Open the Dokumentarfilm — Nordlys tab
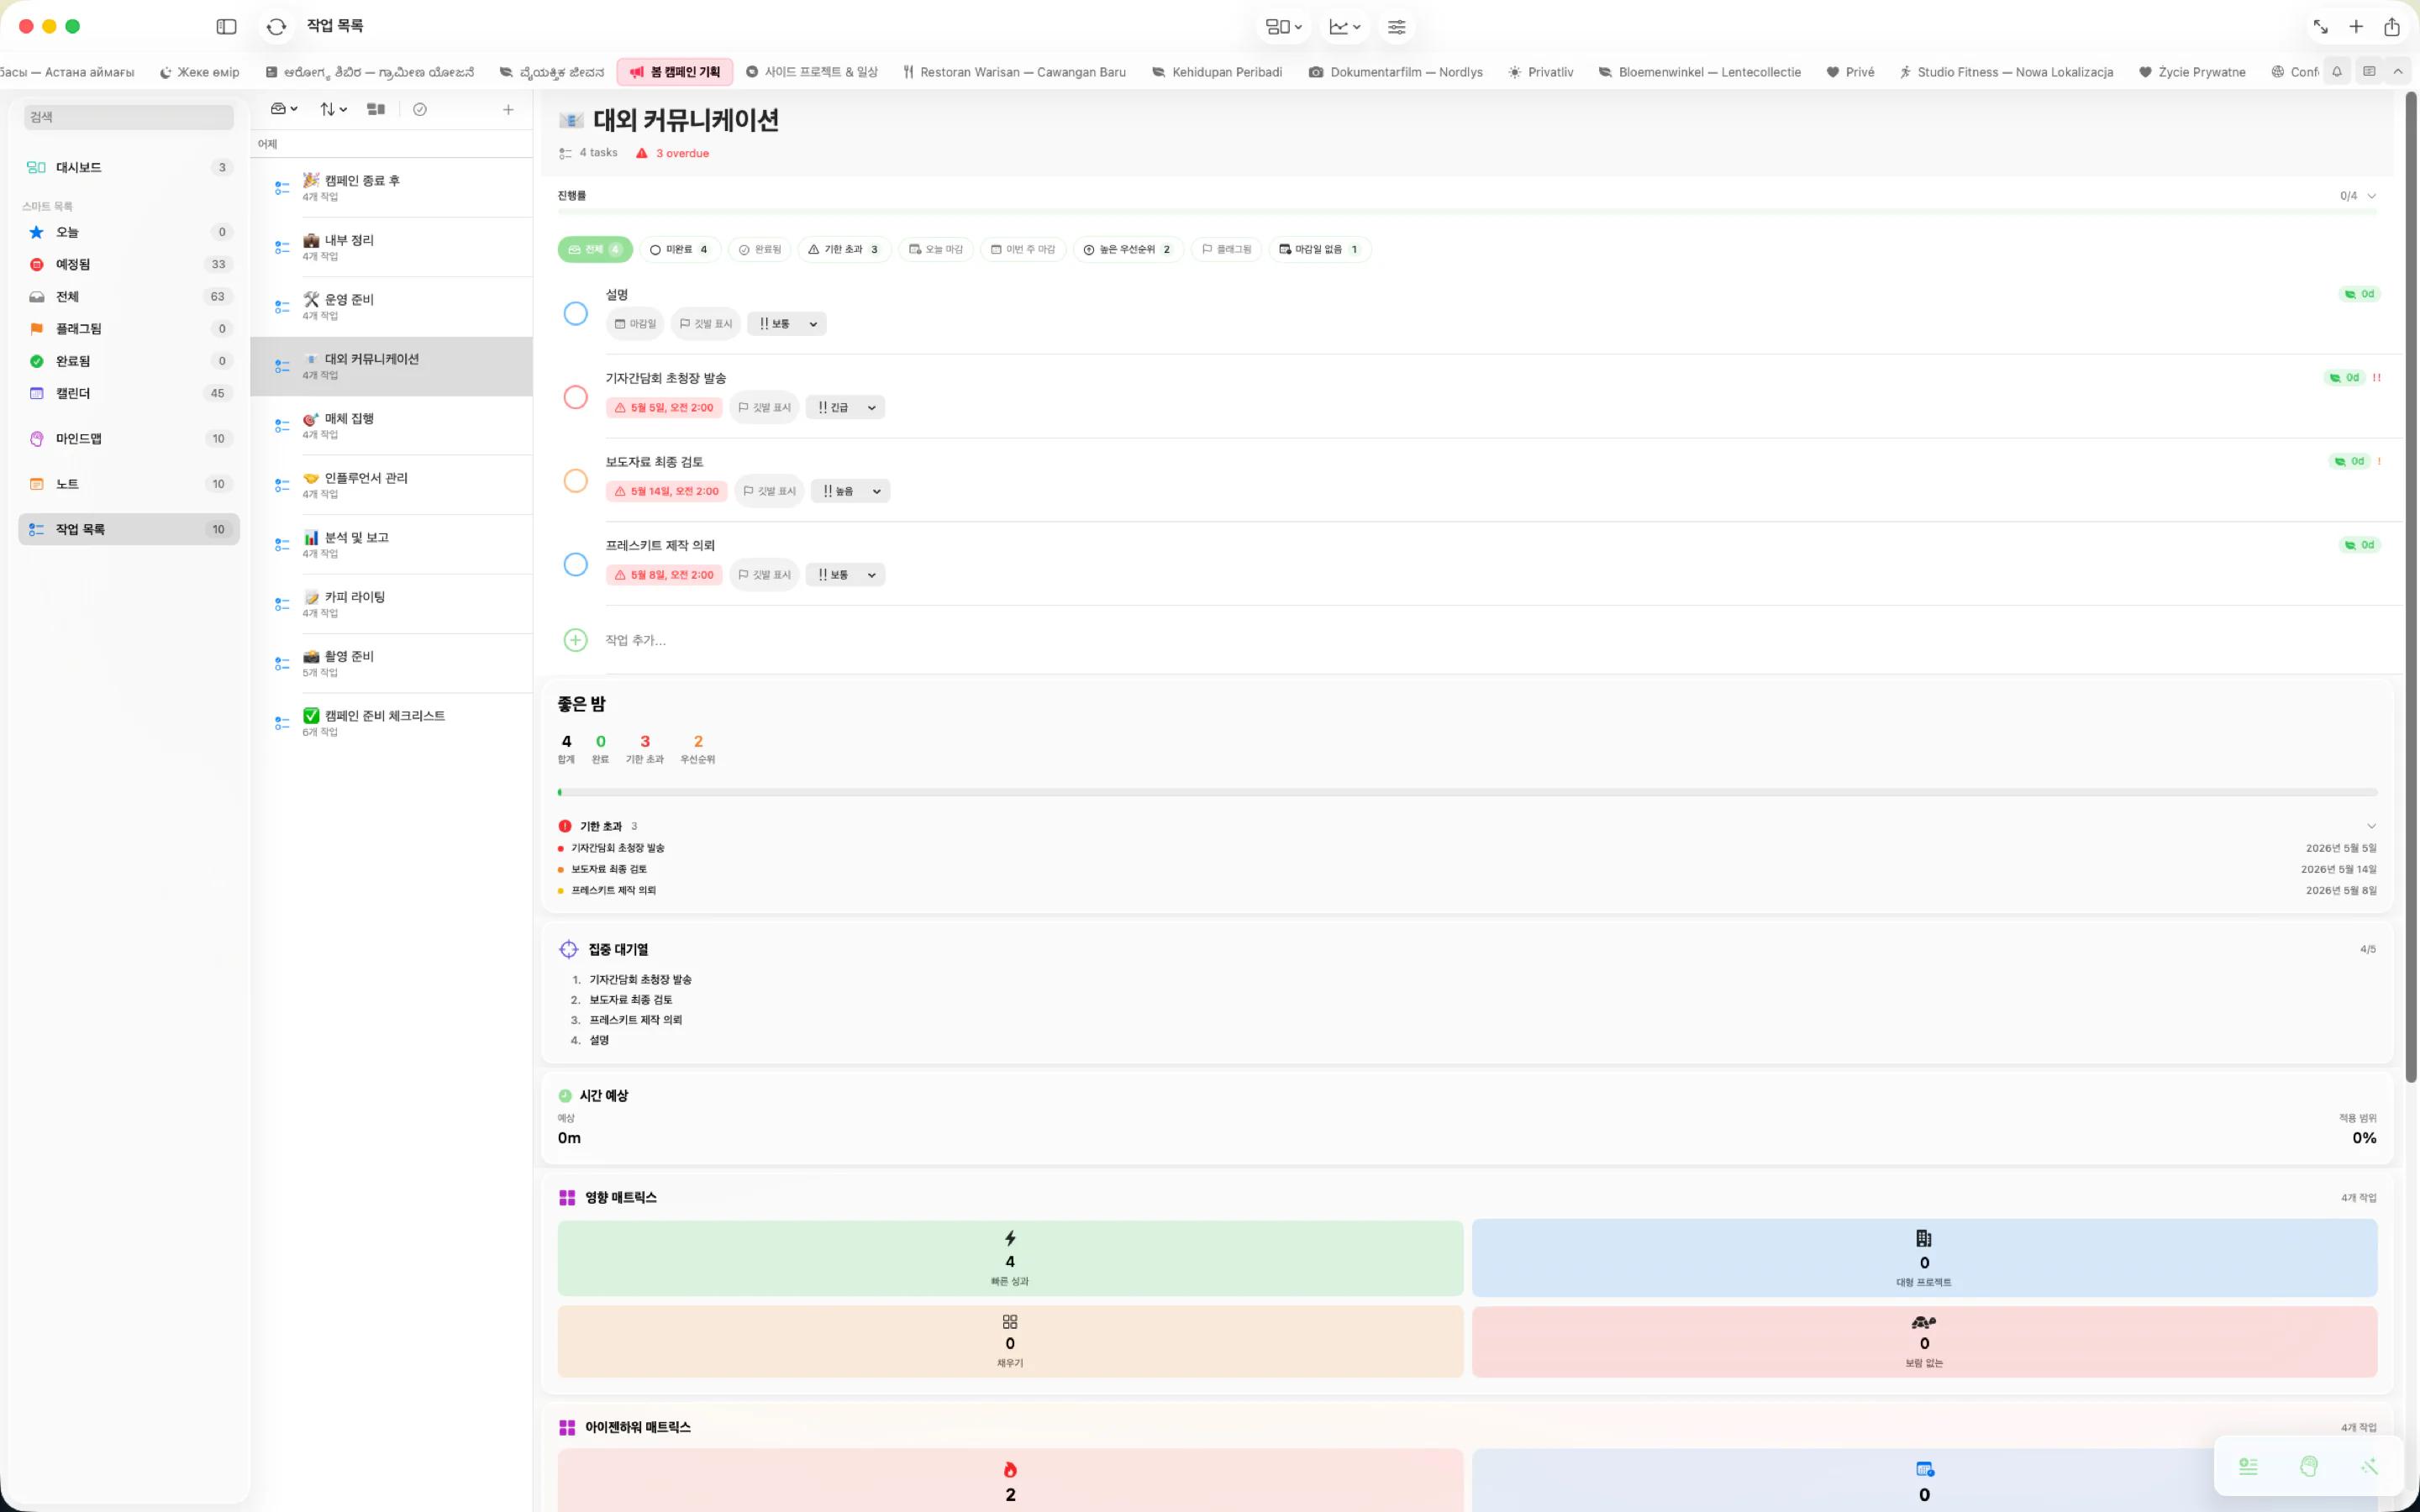This screenshot has height=1512, width=2420. coord(1396,72)
